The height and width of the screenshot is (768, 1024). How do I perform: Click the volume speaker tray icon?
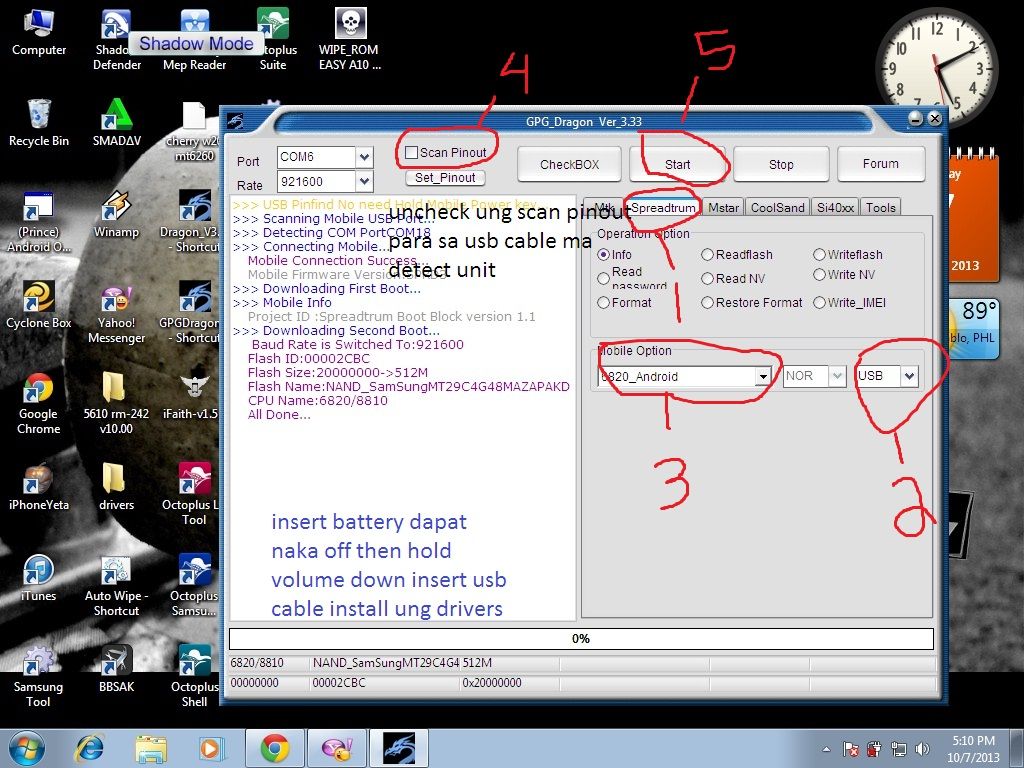coord(922,748)
